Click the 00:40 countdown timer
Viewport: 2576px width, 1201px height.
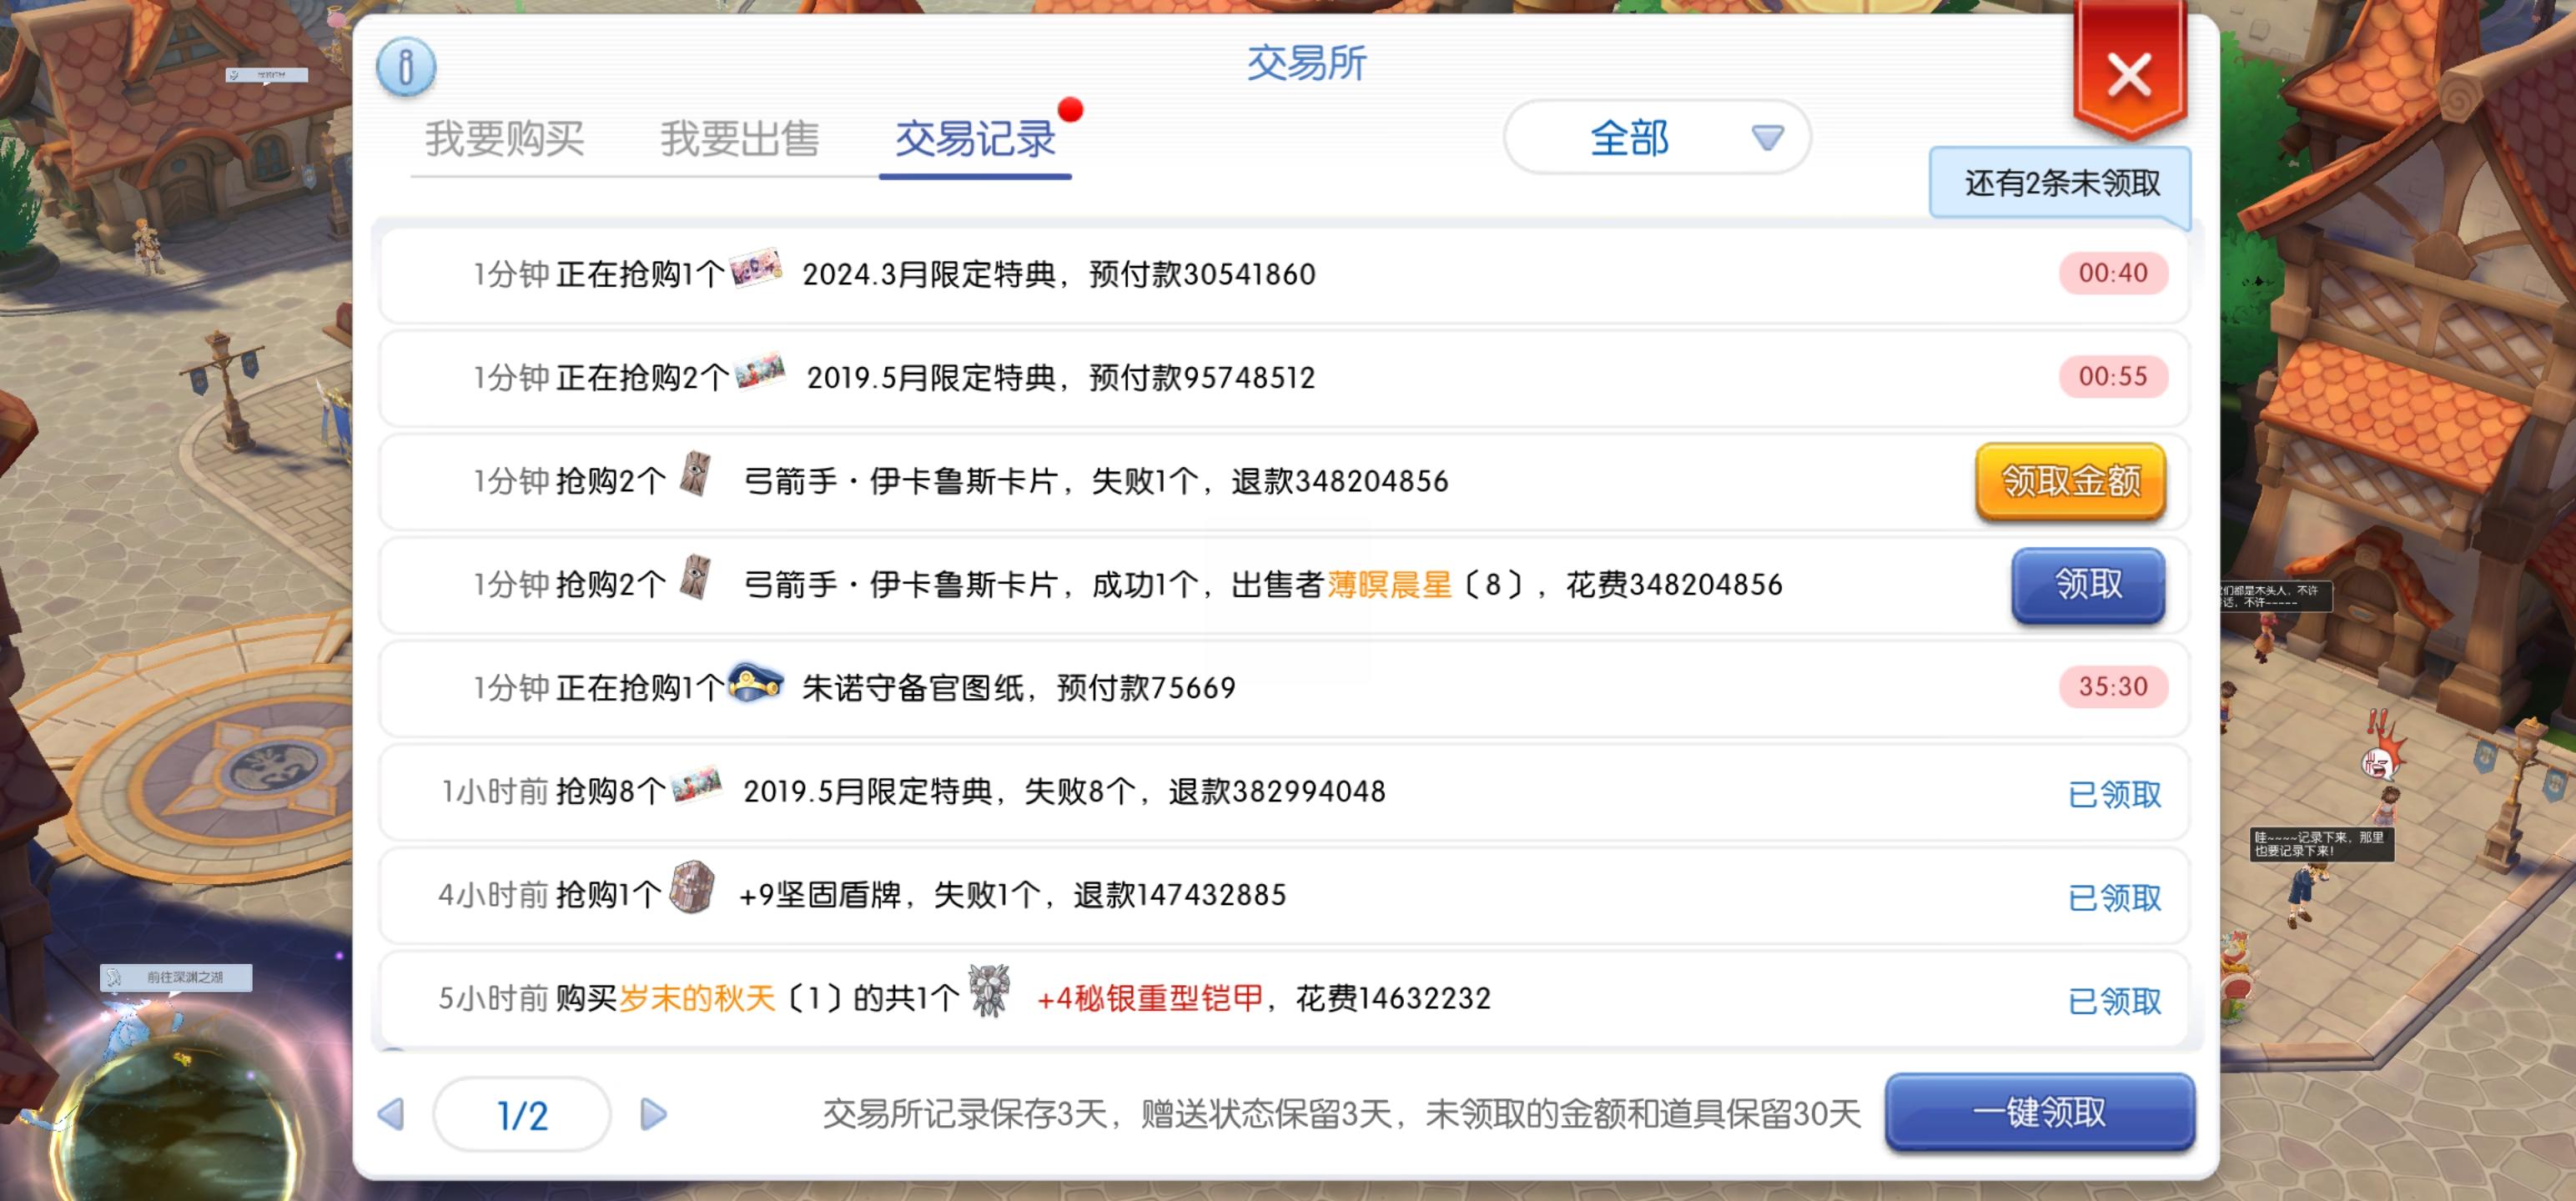click(x=2113, y=273)
